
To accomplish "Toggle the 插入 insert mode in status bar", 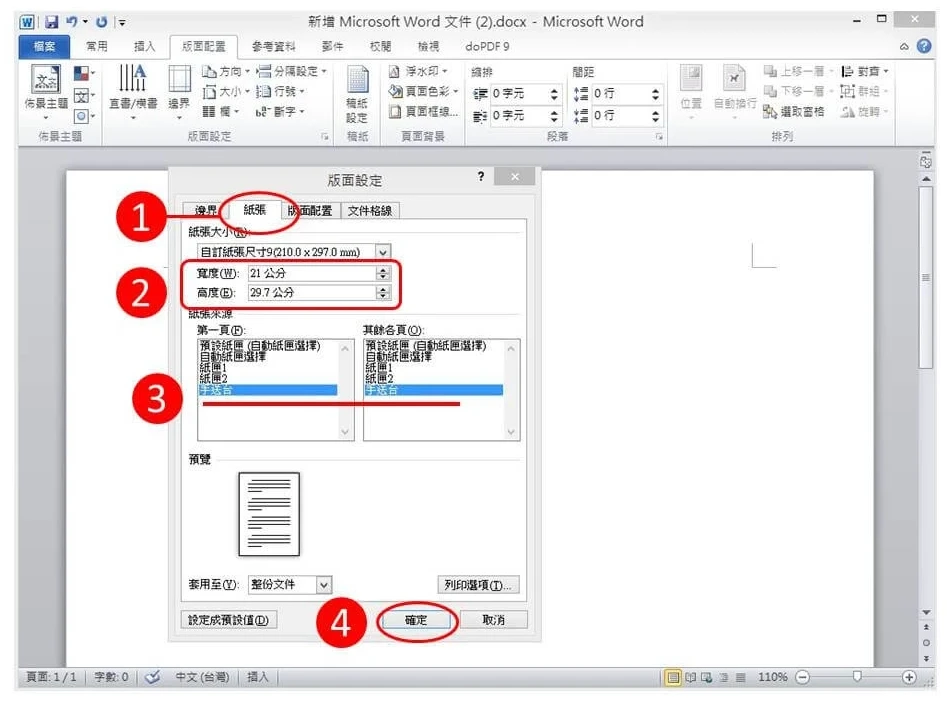I will click(257, 677).
